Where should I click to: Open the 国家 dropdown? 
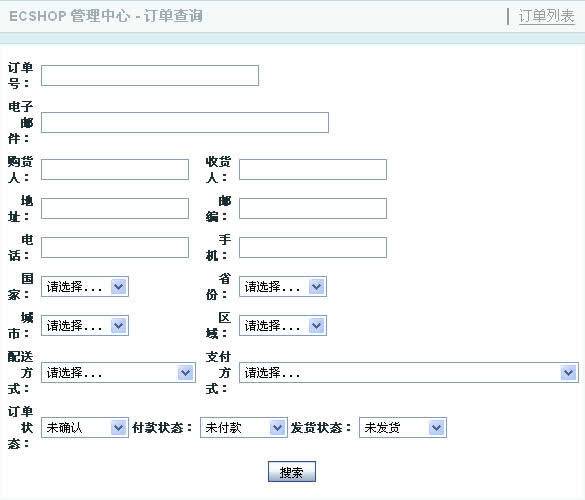[85, 287]
